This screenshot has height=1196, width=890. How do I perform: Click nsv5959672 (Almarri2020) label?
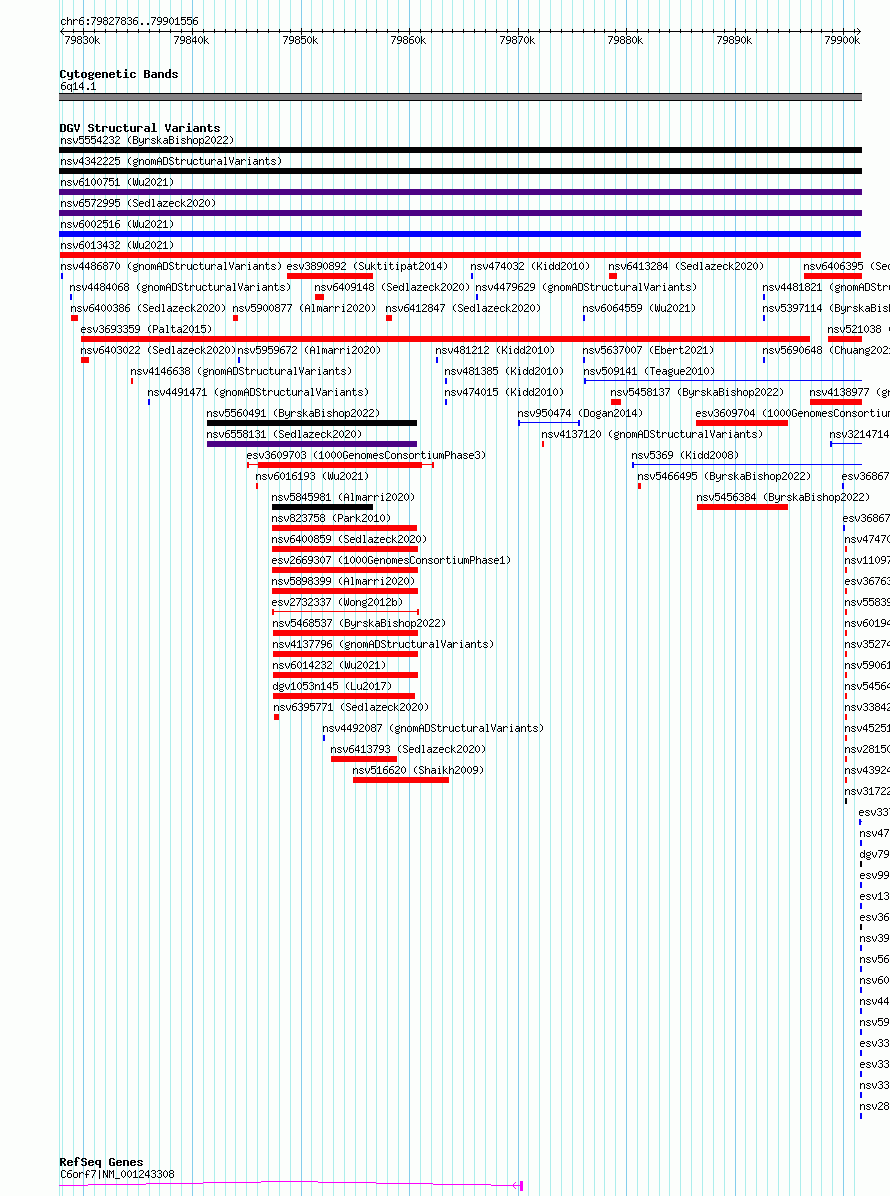pyautogui.click(x=309, y=350)
